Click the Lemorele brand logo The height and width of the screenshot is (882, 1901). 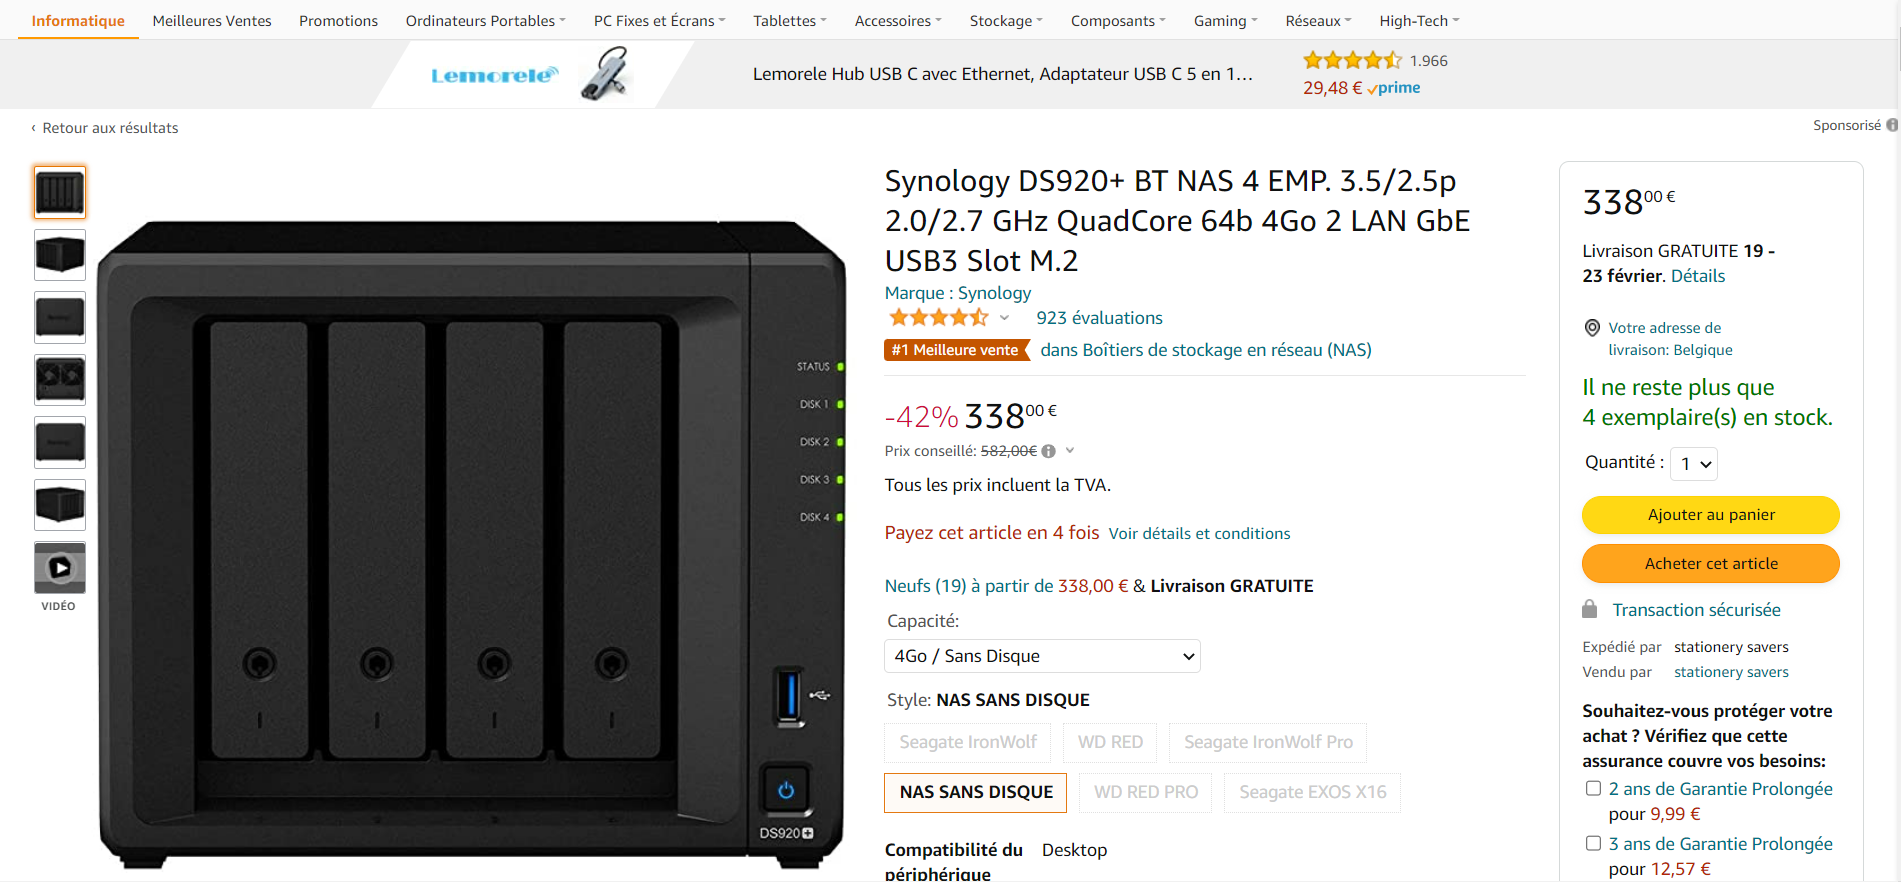(x=494, y=75)
